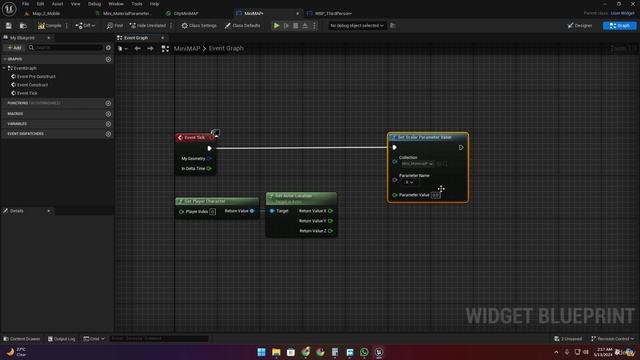Select Event Construct in graph list
The image size is (640, 360).
pos(32,85)
